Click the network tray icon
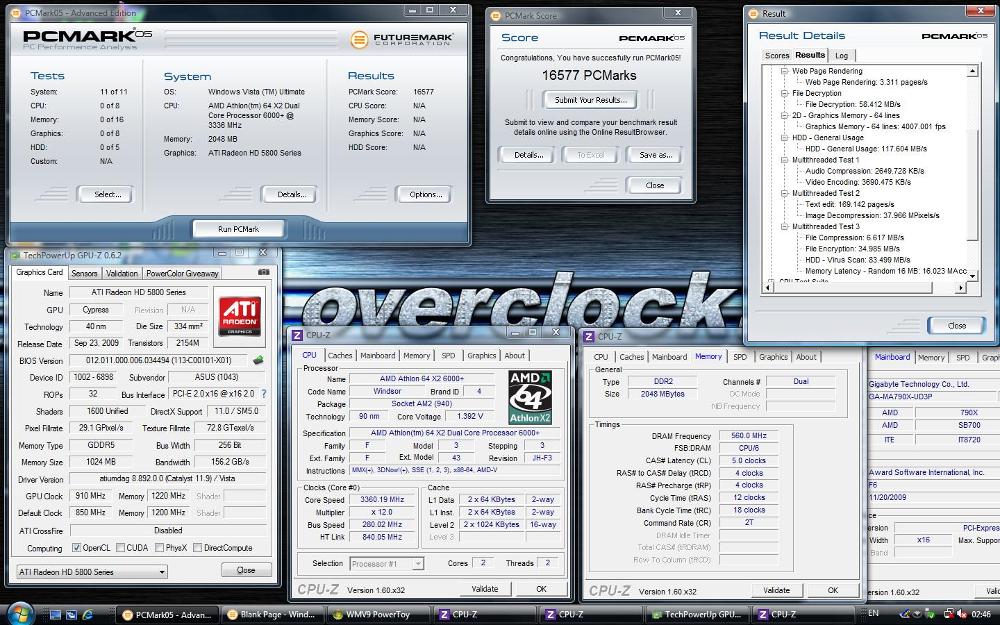 click(948, 614)
